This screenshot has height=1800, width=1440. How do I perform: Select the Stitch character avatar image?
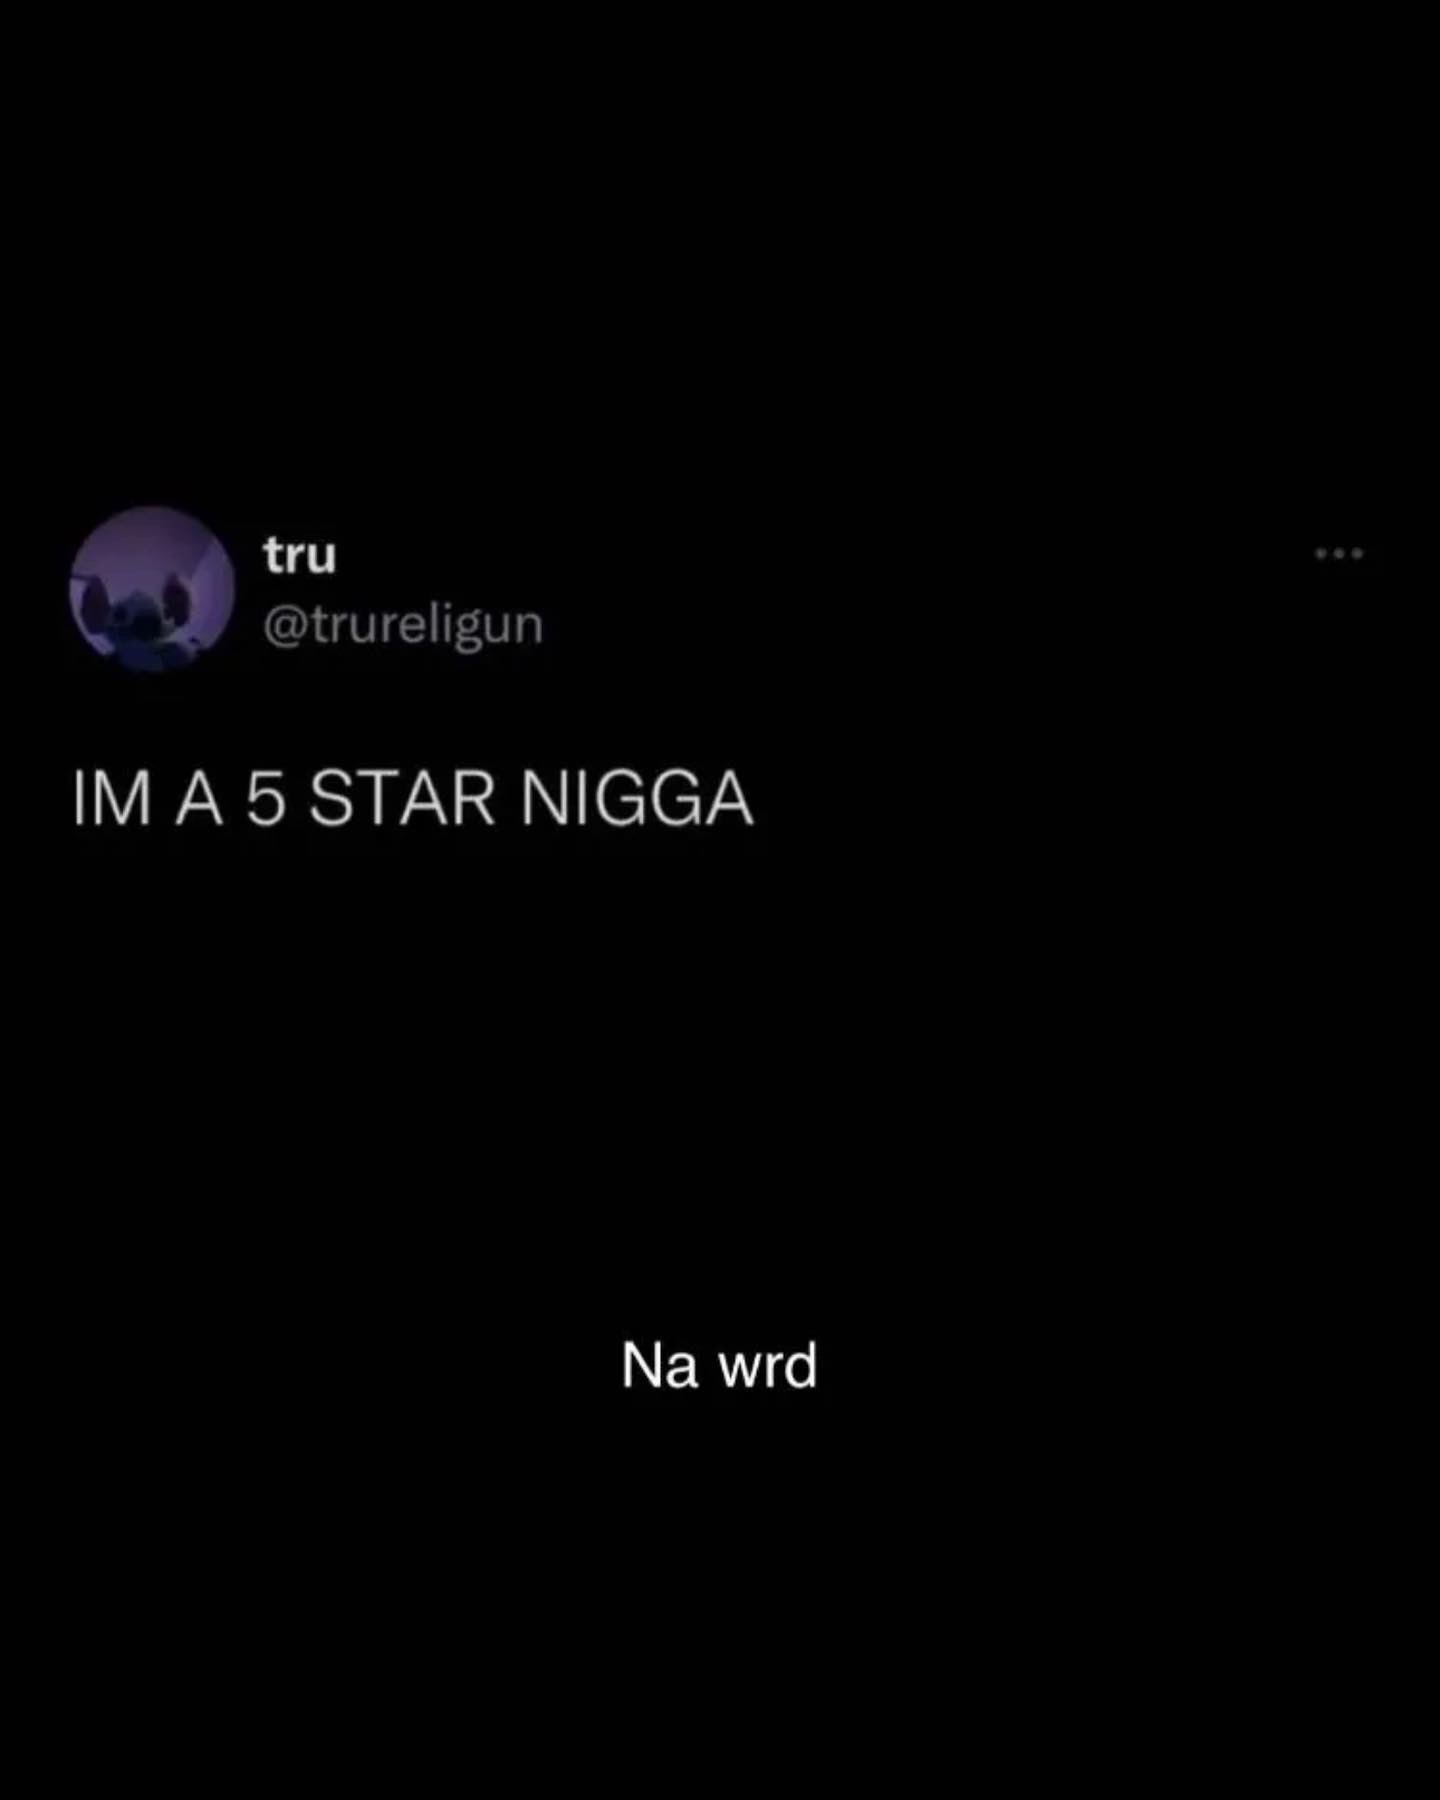tap(152, 588)
